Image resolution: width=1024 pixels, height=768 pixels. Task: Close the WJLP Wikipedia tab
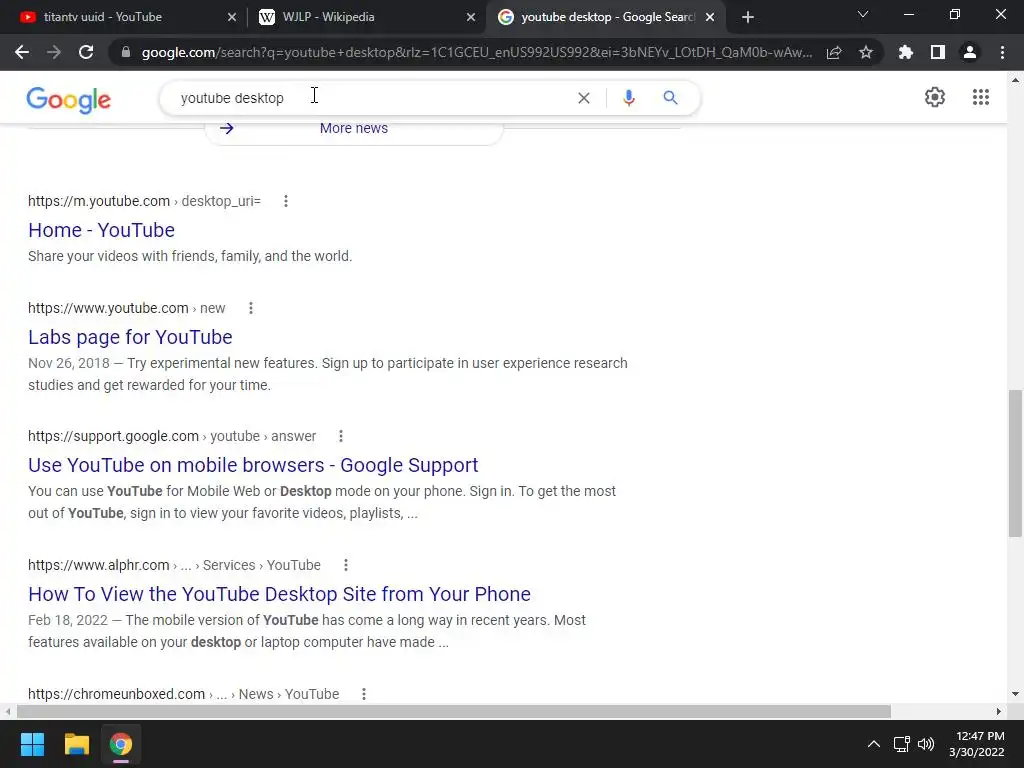pos(471,17)
